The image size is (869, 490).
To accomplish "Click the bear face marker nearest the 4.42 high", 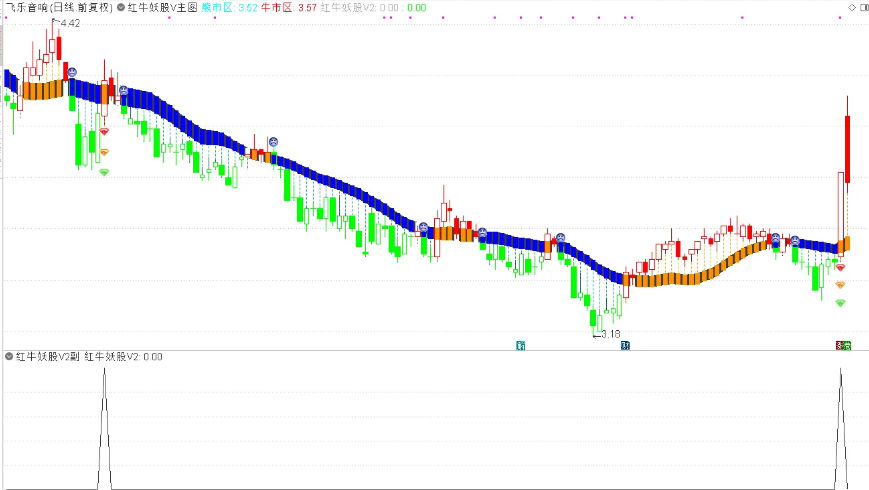I will coord(72,72).
